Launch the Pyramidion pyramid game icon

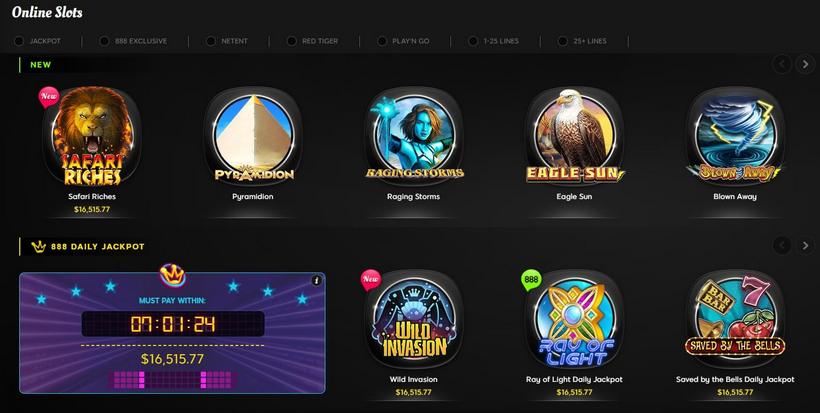coord(253,136)
